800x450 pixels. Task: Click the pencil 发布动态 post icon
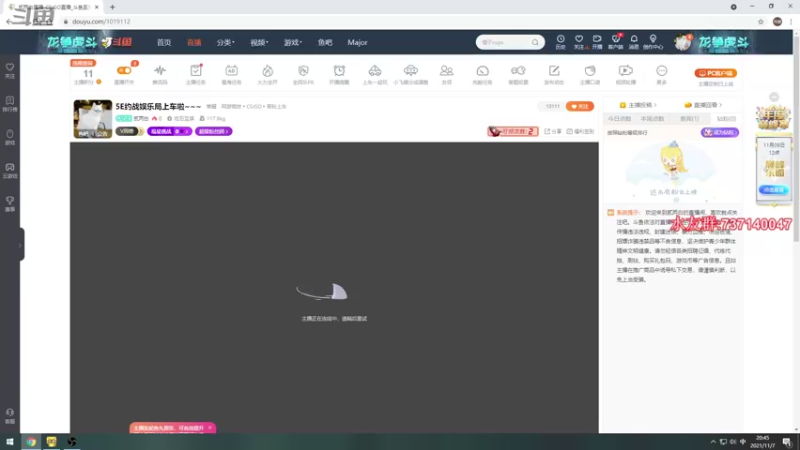coord(554,71)
